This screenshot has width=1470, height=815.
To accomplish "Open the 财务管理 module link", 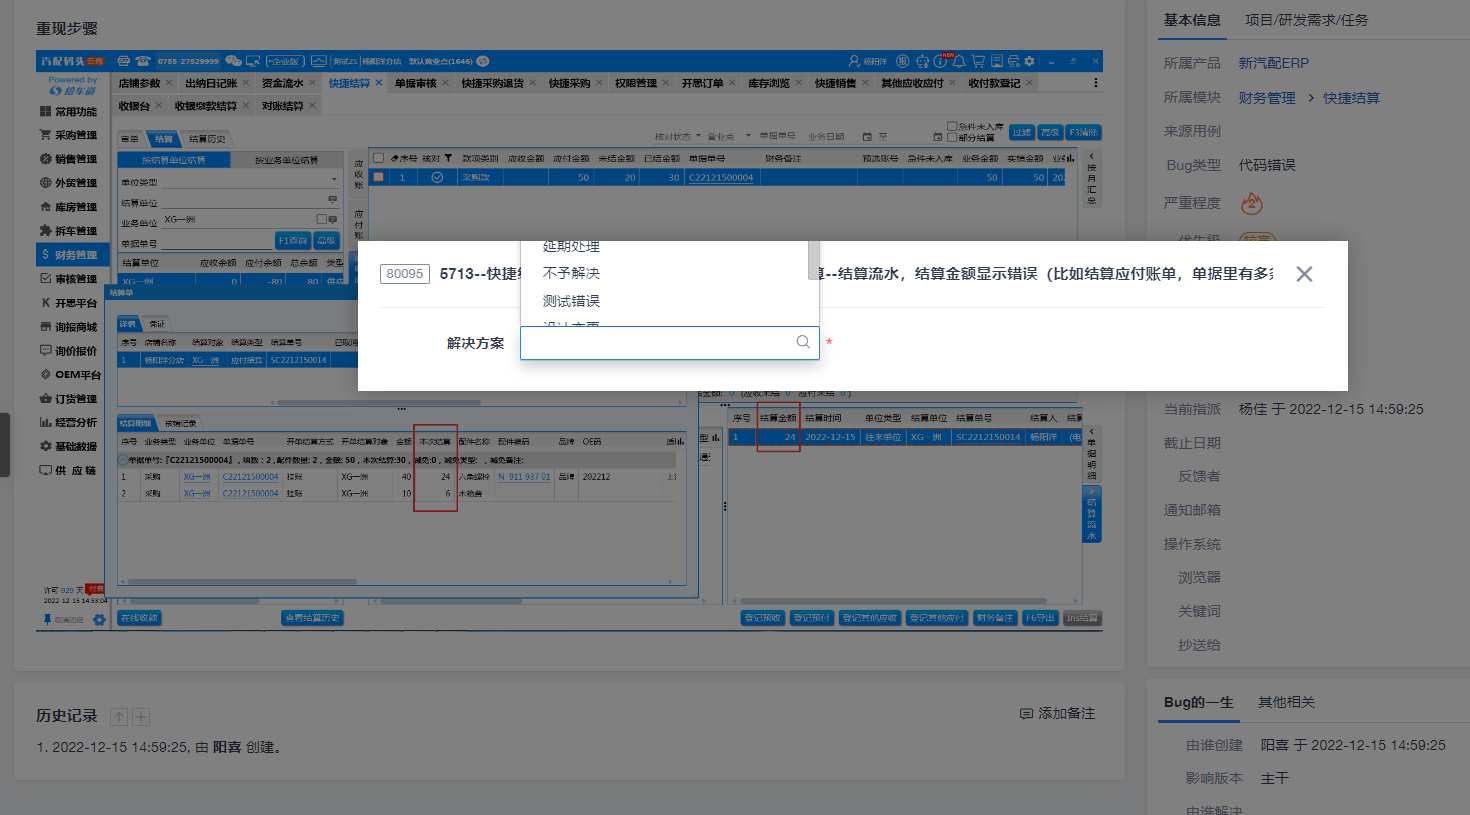I will [x=1266, y=98].
